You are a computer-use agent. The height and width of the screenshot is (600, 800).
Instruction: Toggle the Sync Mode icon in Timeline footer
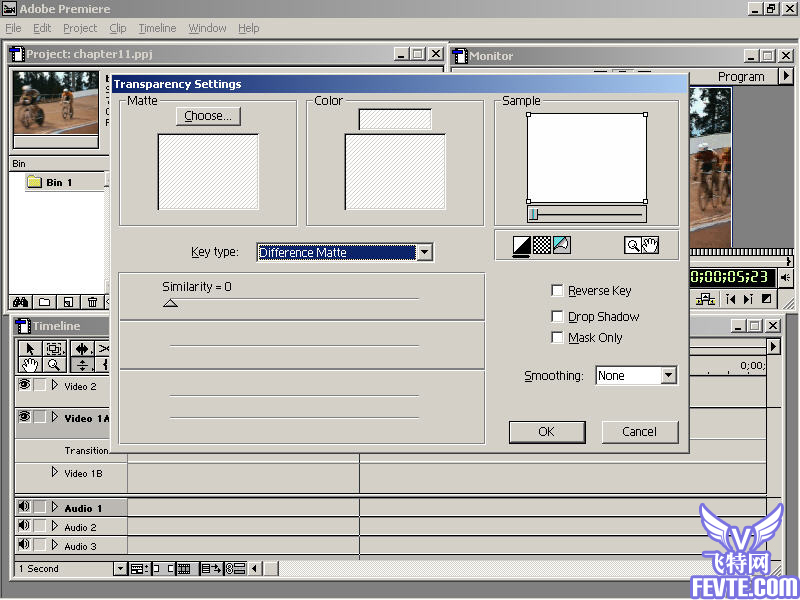[x=236, y=568]
